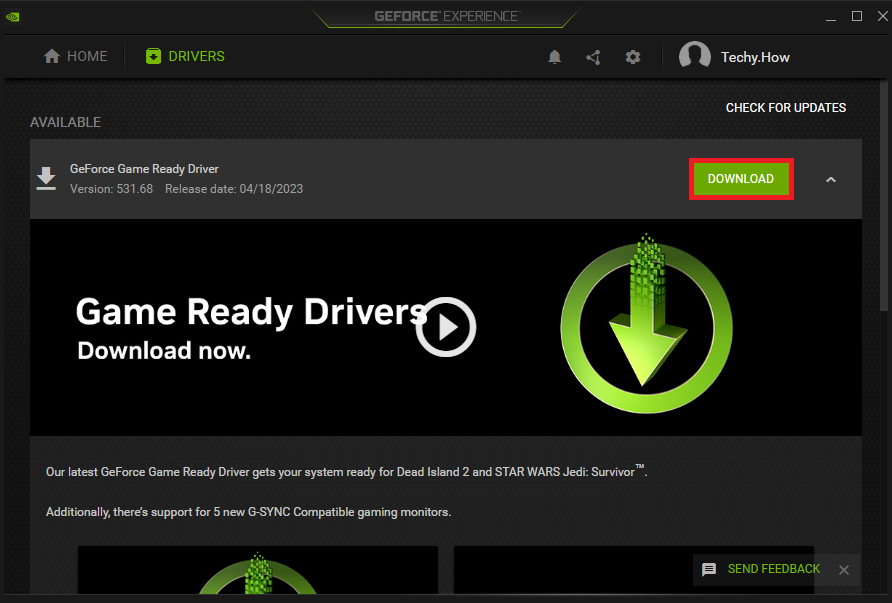Collapse the GeForce Game Ready Driver details
This screenshot has height=603, width=892.
pos(830,178)
